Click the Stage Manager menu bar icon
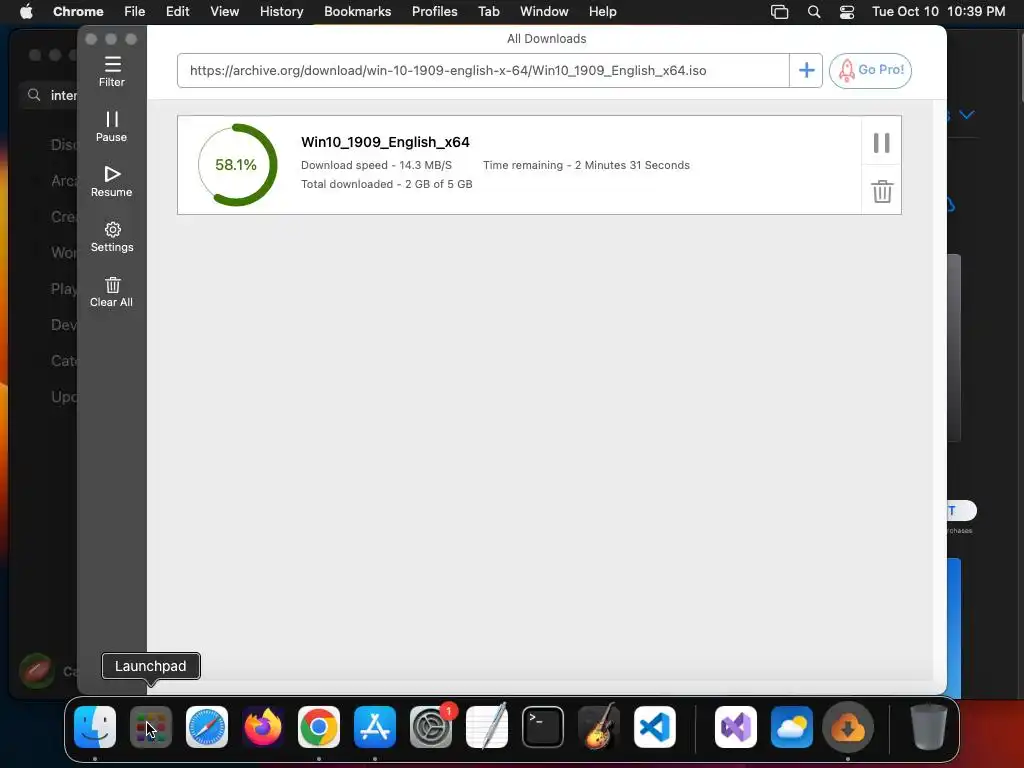Screen dimensions: 1024x768 coord(780,12)
